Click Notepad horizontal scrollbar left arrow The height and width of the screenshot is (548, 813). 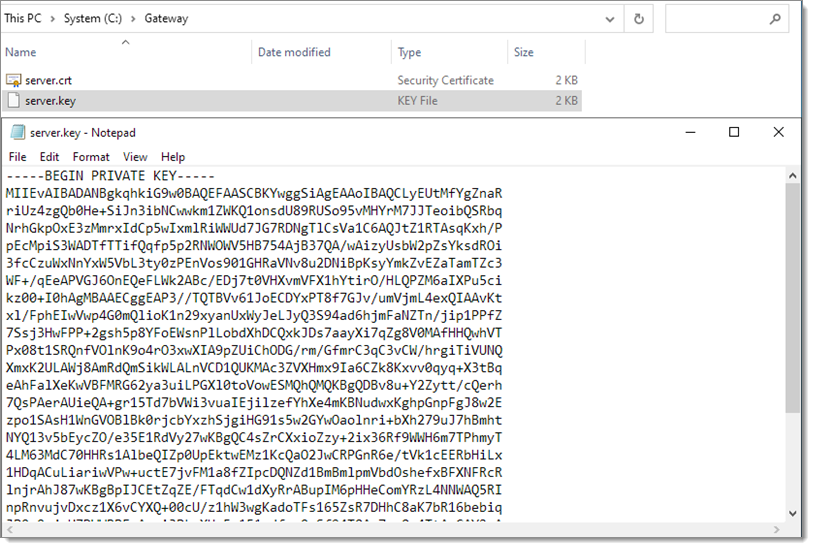click(x=9, y=529)
